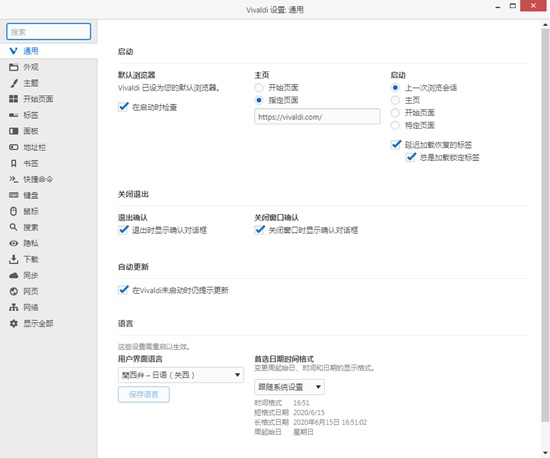
Task: Open 外观 settings section
Action: 48,67
